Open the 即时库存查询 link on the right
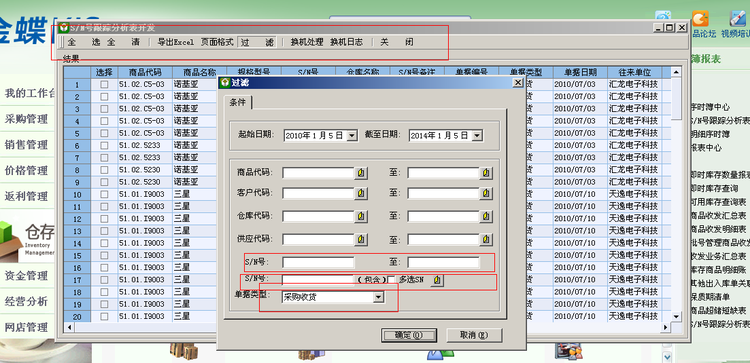The height and width of the screenshot is (363, 750). point(715,188)
